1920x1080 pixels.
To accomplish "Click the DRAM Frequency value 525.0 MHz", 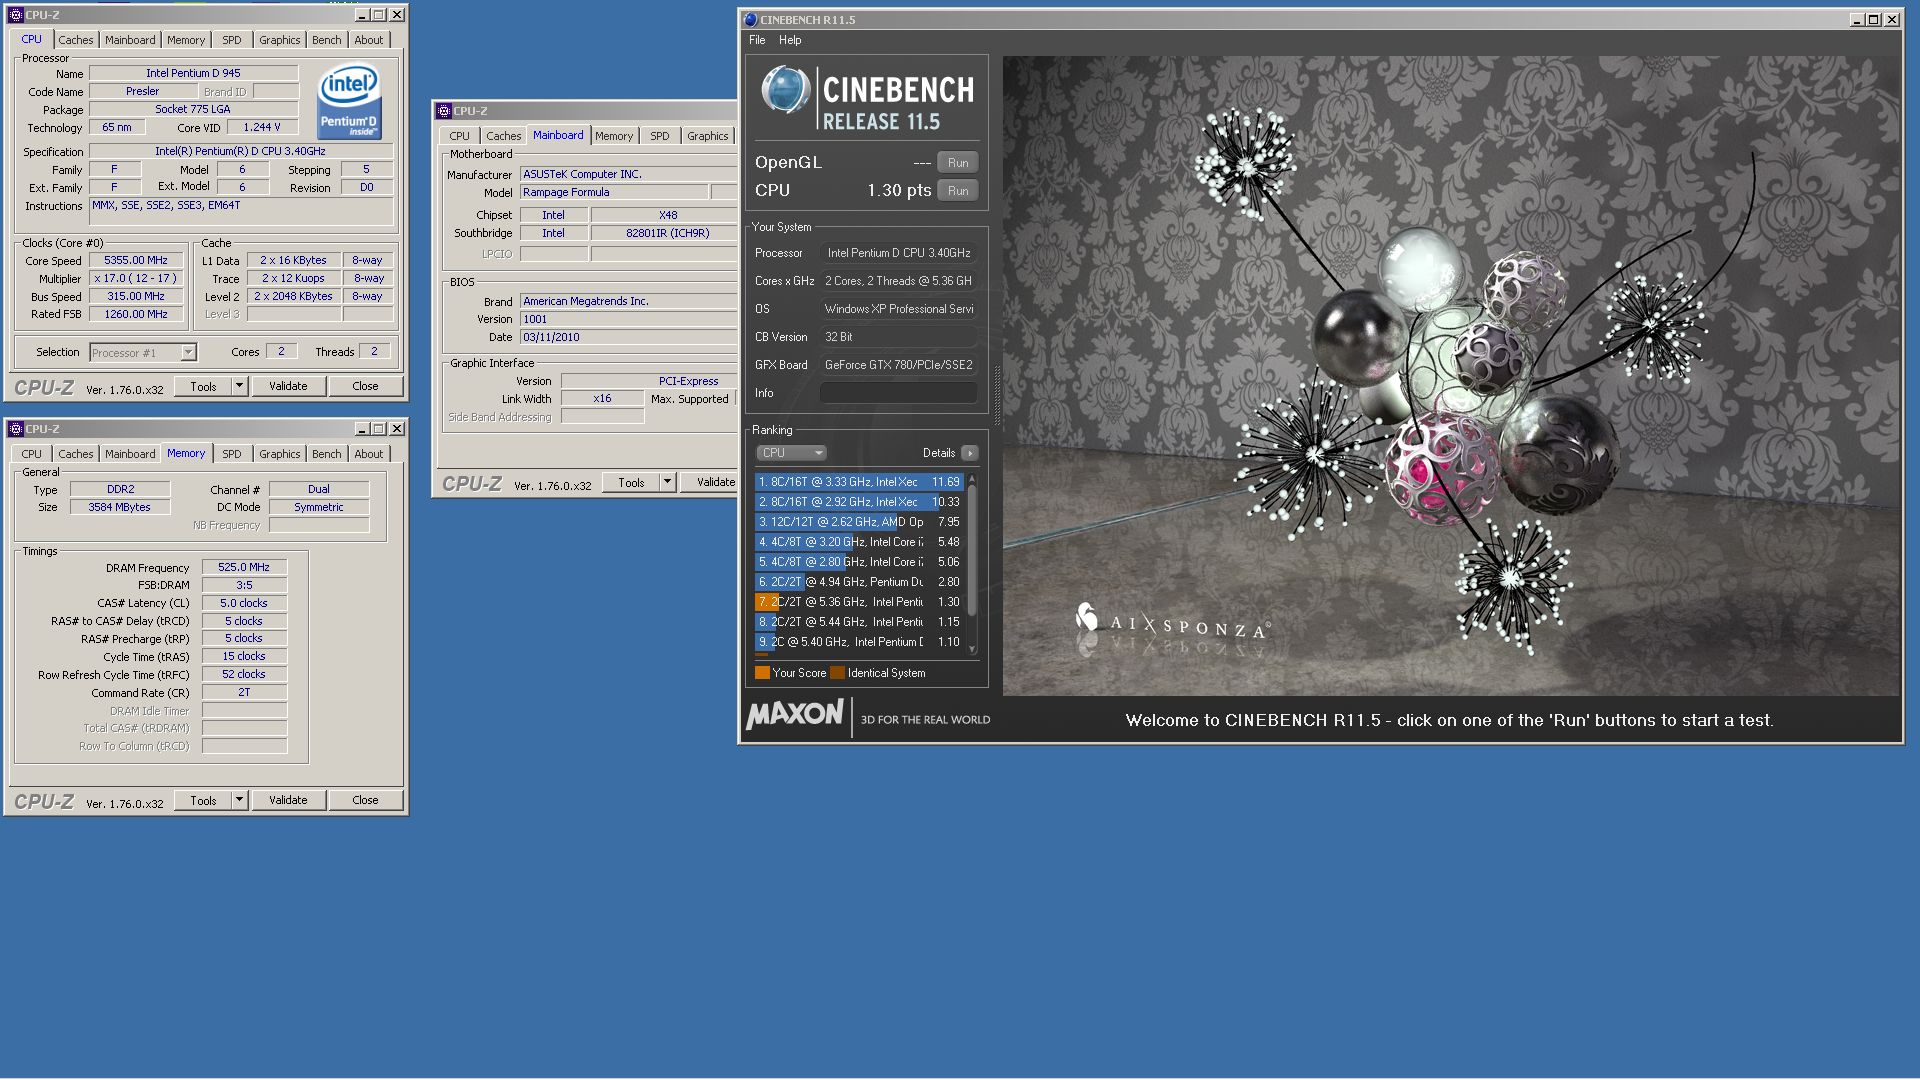I will pyautogui.click(x=244, y=567).
